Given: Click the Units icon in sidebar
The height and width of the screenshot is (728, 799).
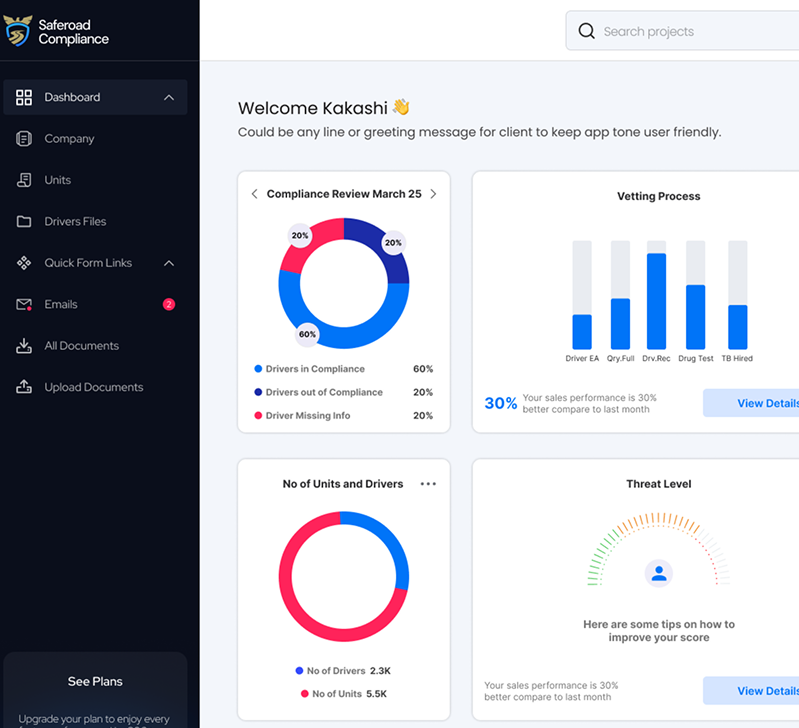Looking at the screenshot, I should pos(24,180).
